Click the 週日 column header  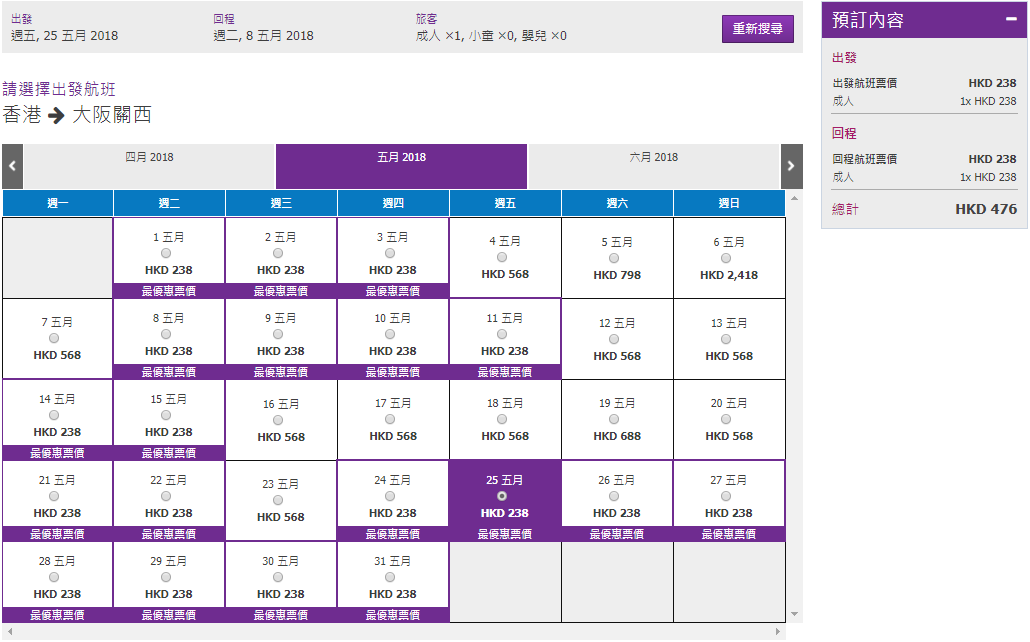729,203
